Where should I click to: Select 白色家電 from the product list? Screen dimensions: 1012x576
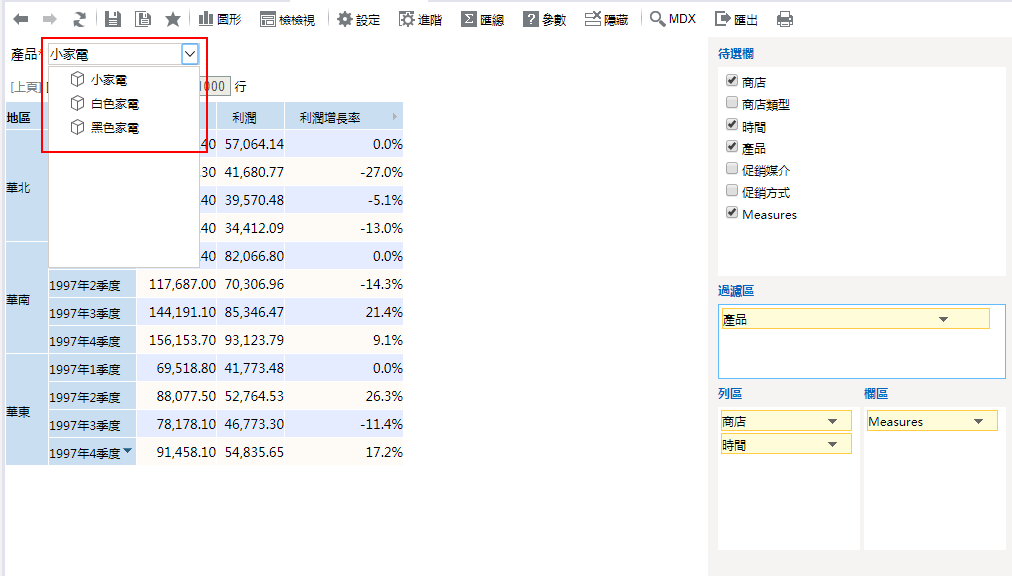pos(114,103)
